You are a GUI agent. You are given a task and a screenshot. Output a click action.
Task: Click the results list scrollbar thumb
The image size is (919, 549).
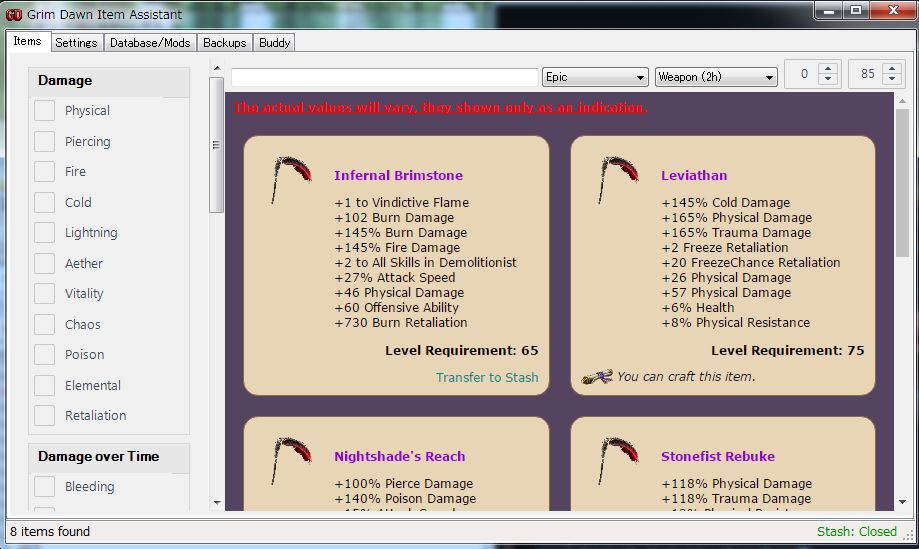pyautogui.click(x=902, y=182)
